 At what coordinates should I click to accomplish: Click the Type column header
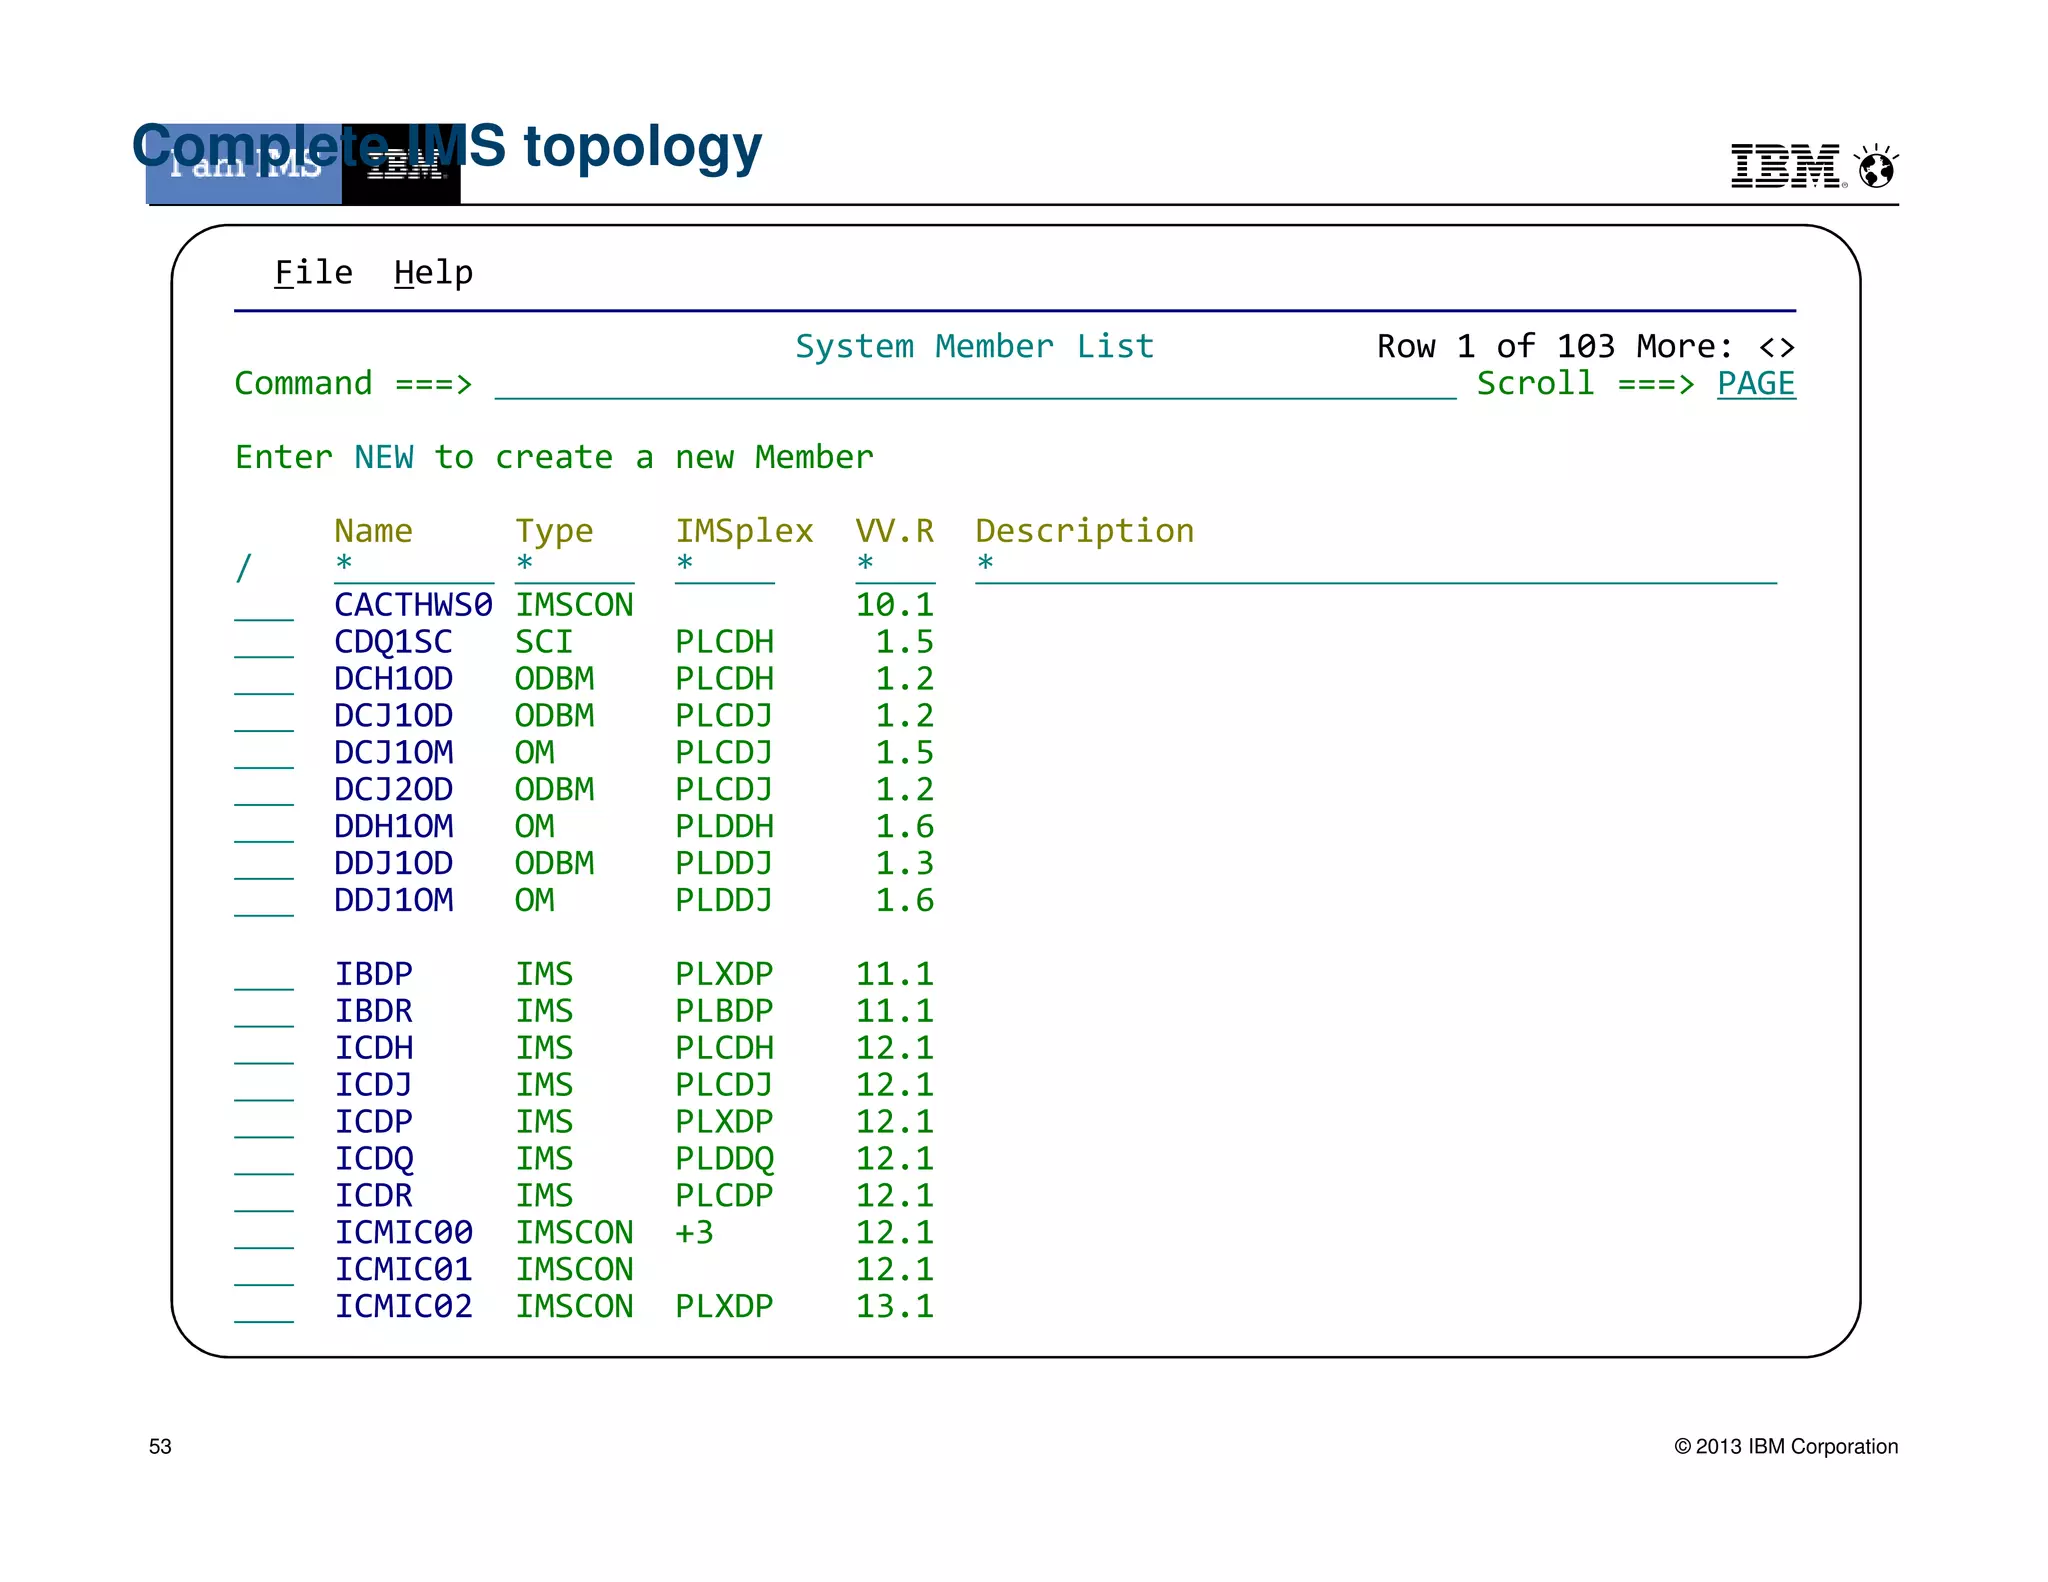point(554,531)
